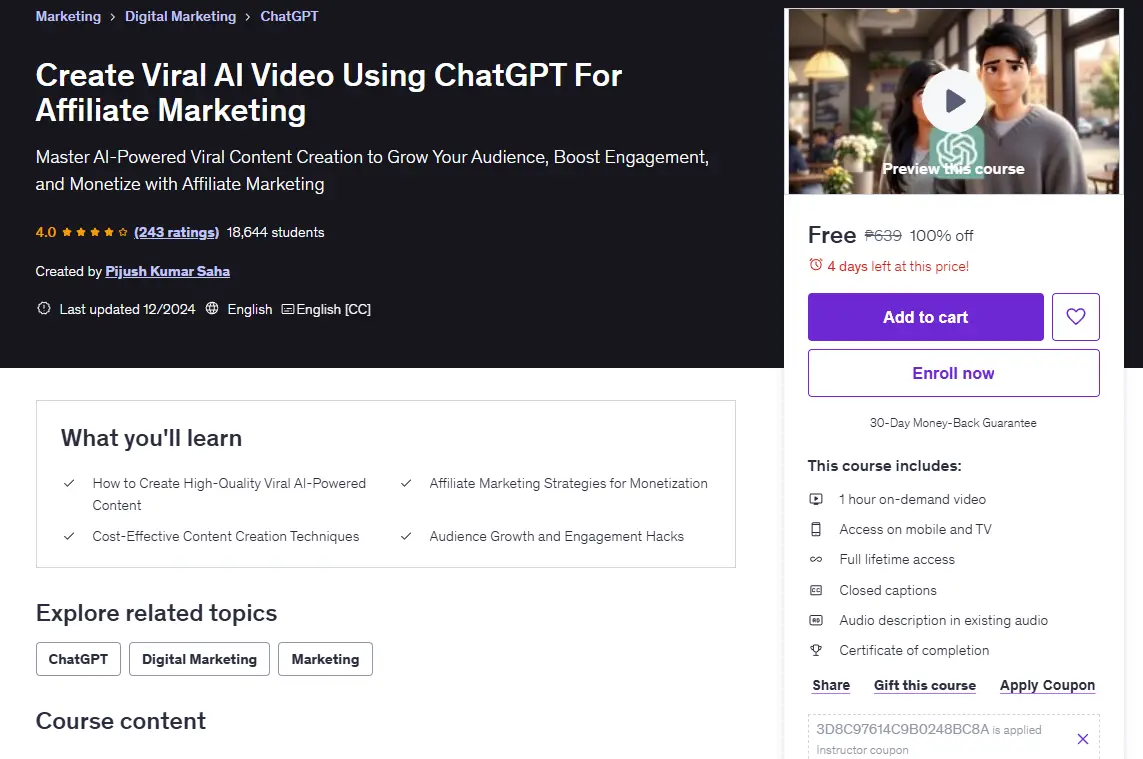The width and height of the screenshot is (1143, 759).
Task: Remove applied coupon with X icon
Action: click(1082, 739)
